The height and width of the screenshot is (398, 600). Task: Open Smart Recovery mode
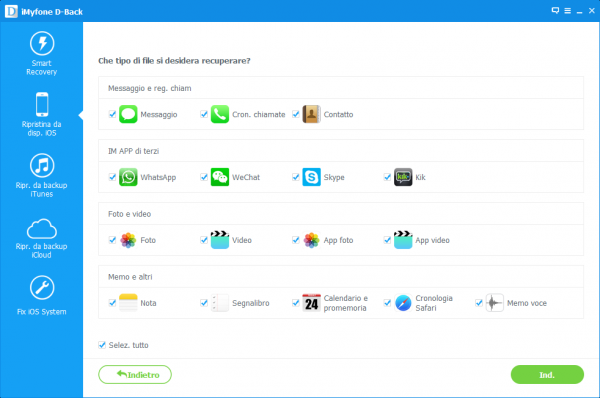(42, 54)
